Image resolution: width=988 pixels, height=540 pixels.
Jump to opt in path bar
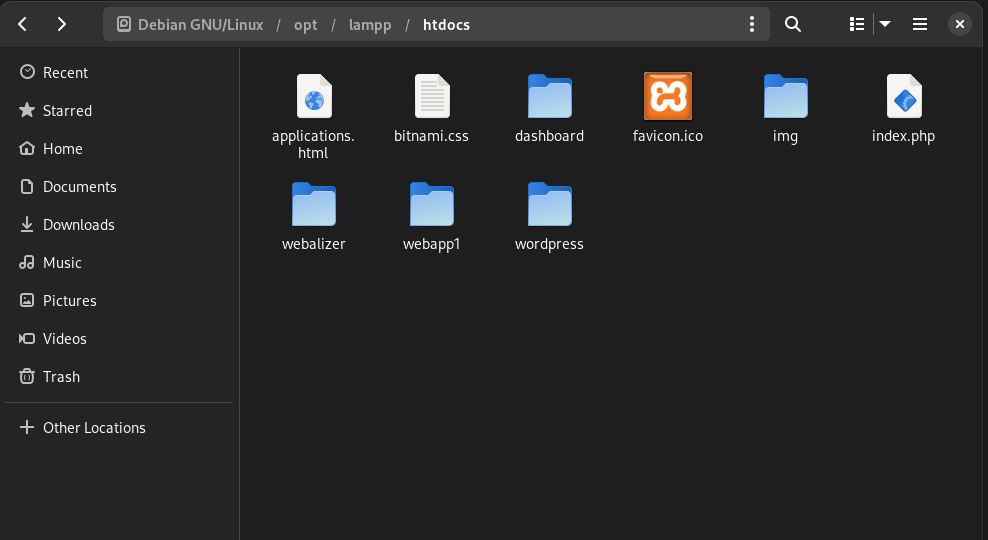coord(306,24)
